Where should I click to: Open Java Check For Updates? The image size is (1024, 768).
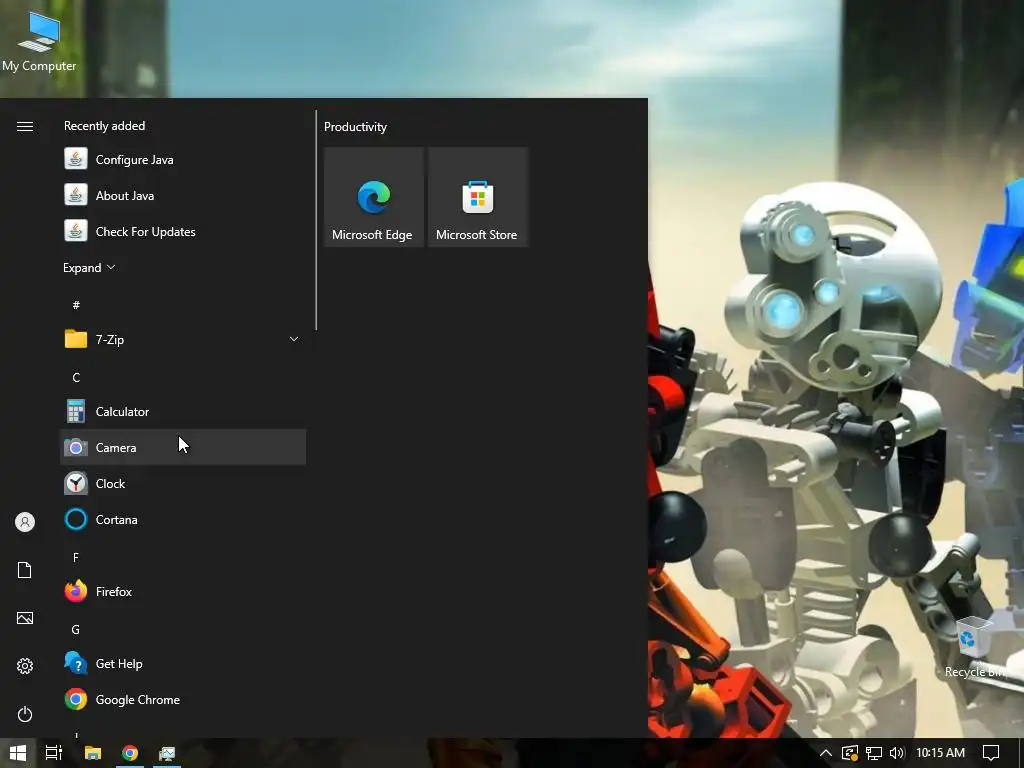click(183, 231)
